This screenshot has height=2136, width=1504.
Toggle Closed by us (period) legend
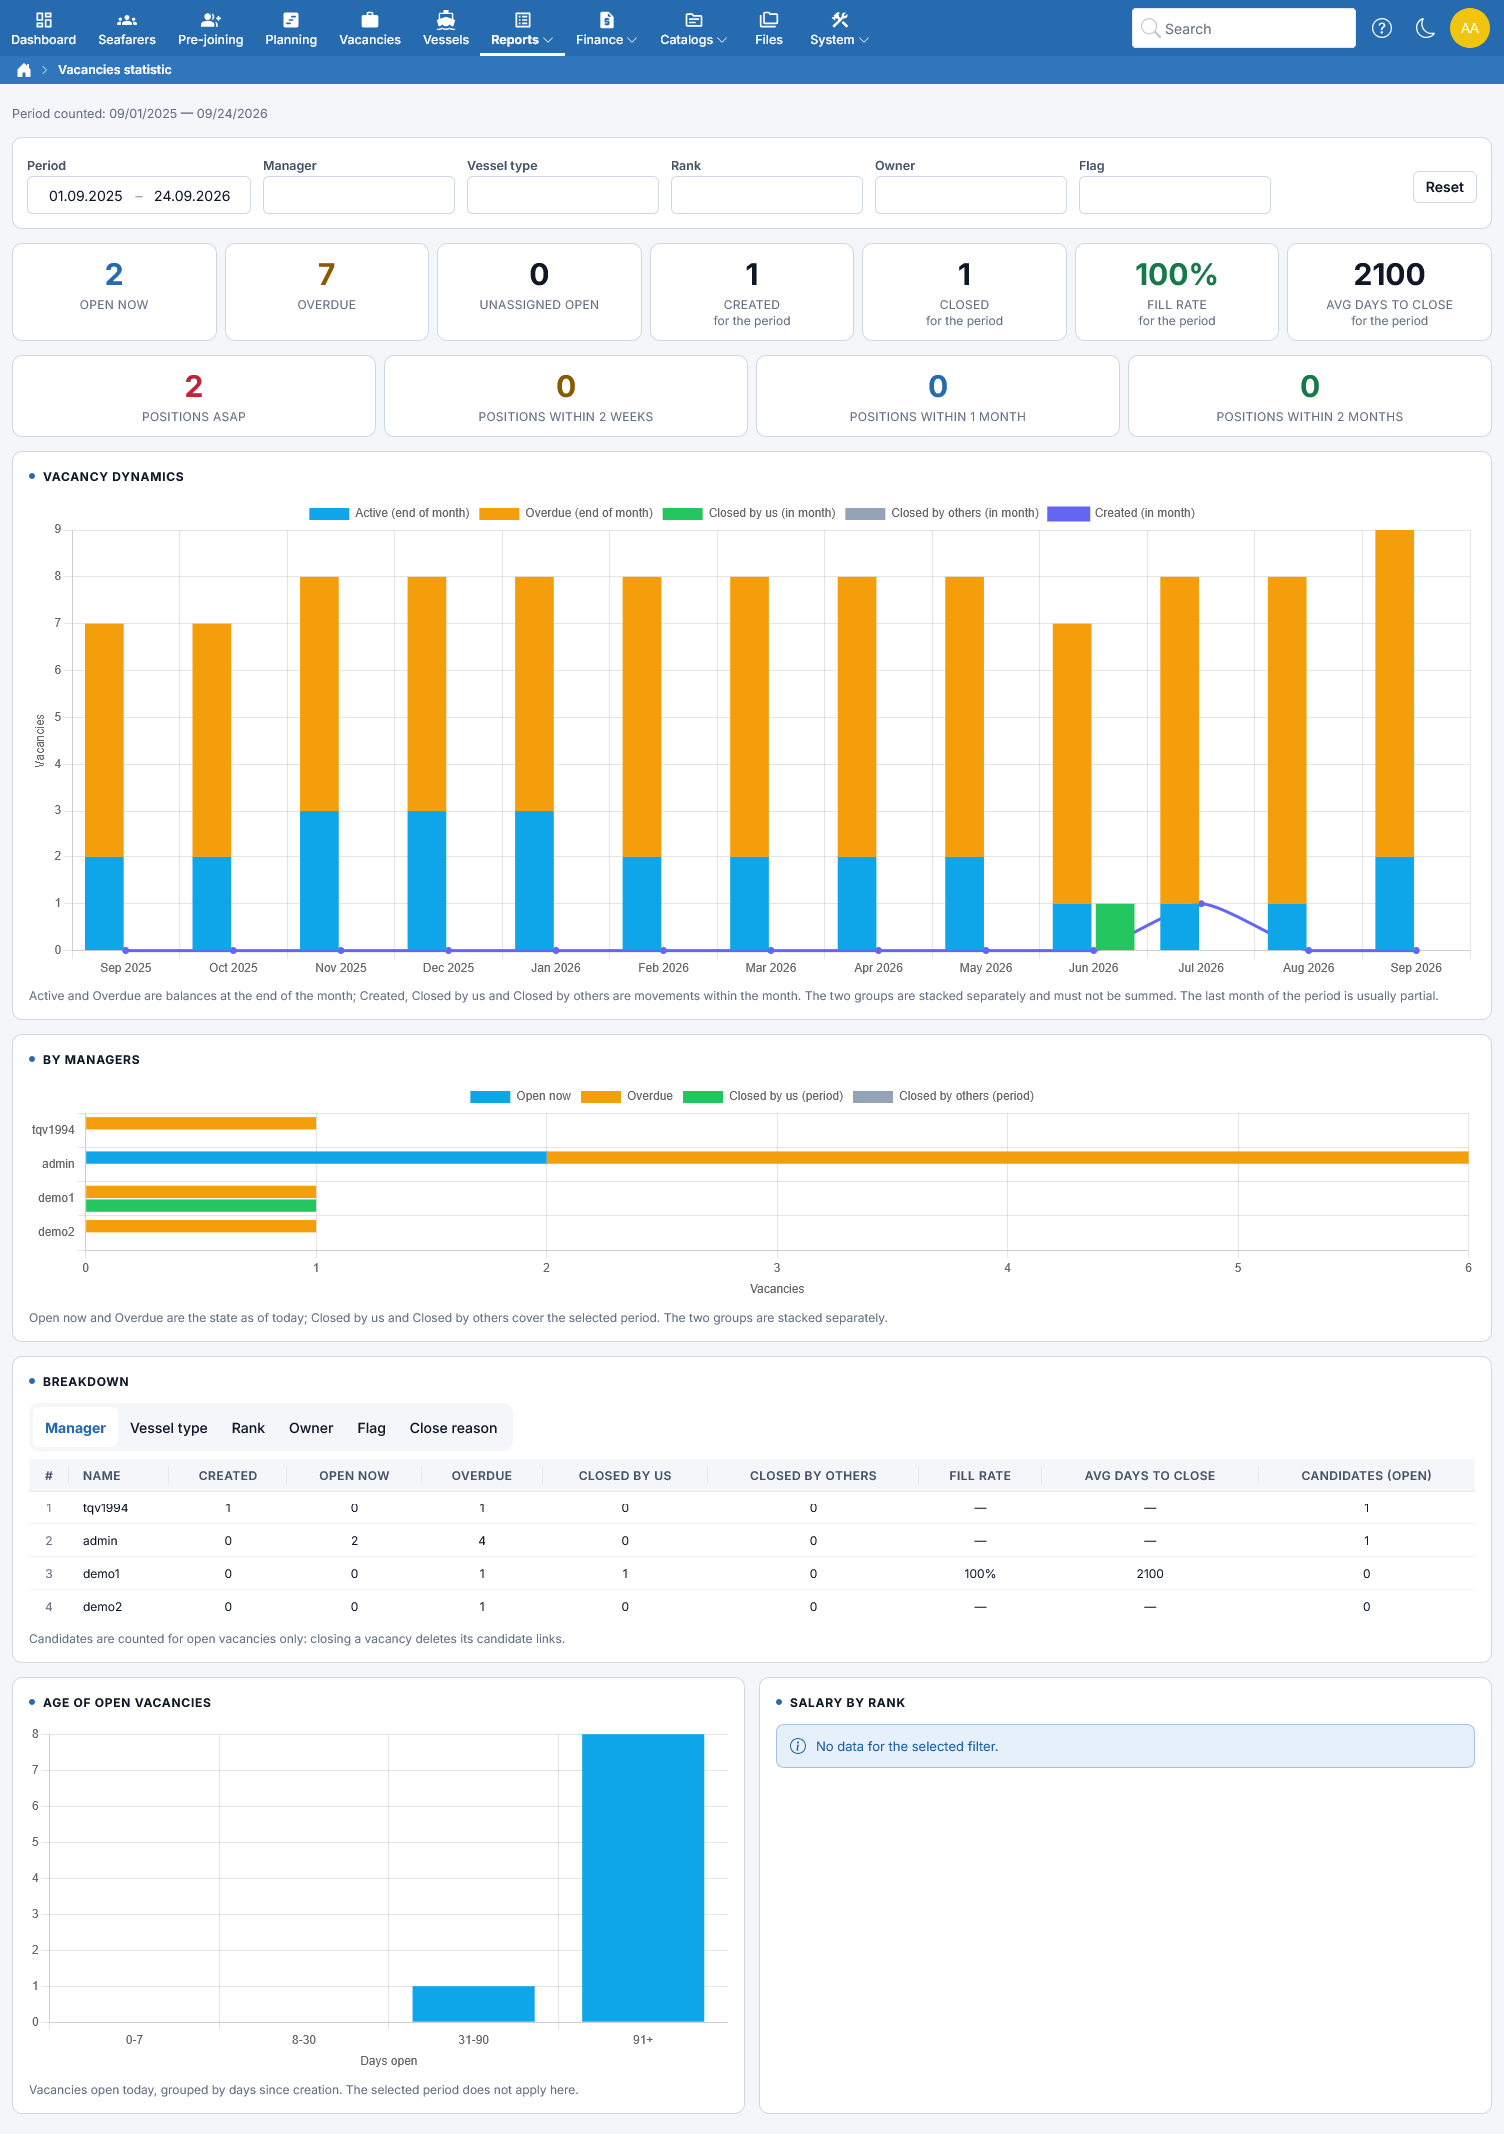(763, 1096)
